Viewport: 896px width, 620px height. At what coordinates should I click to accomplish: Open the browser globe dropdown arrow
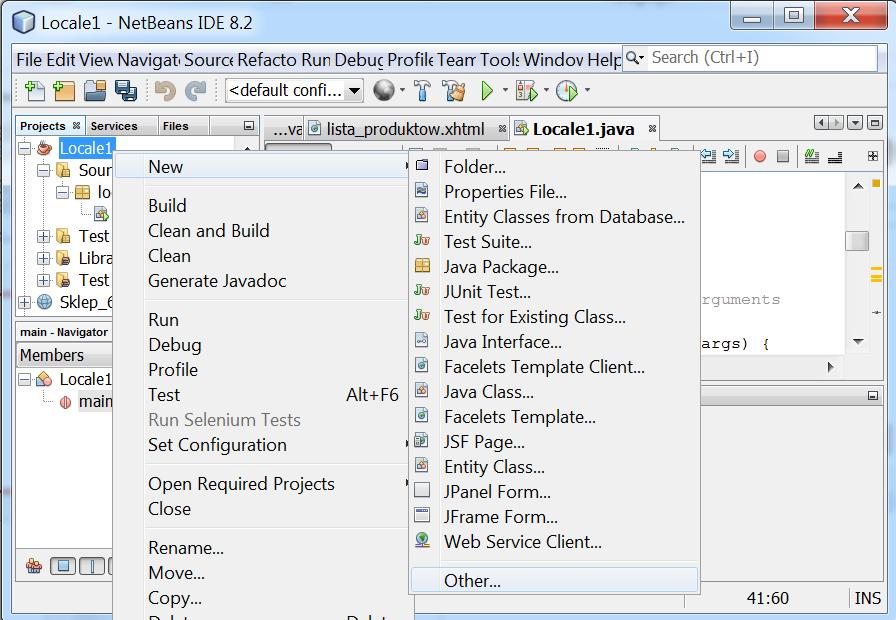tap(402, 90)
